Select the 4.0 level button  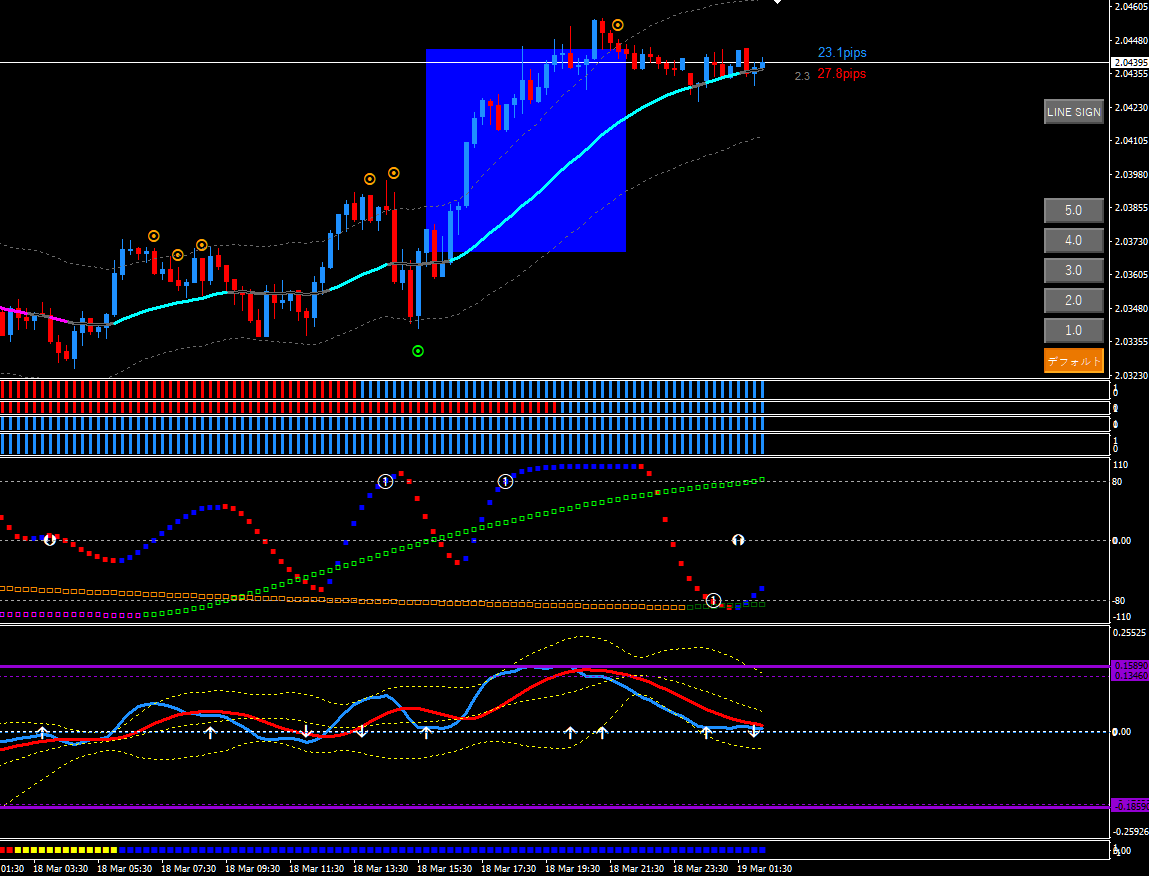(x=1073, y=241)
